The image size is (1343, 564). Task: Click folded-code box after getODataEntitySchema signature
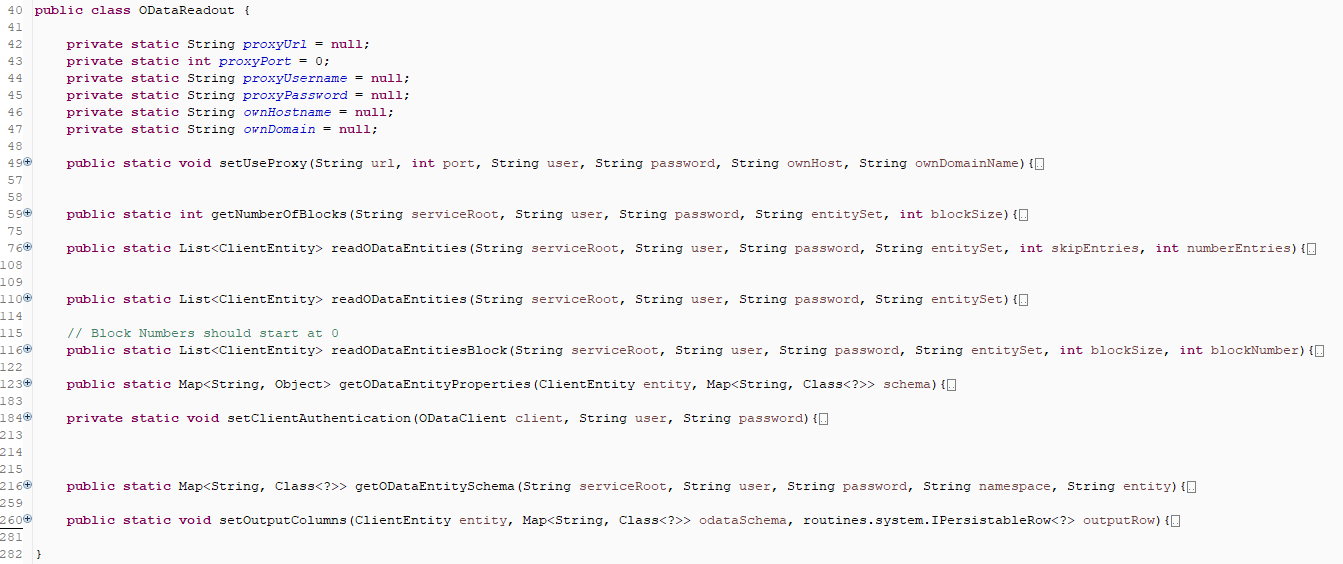(x=1191, y=487)
